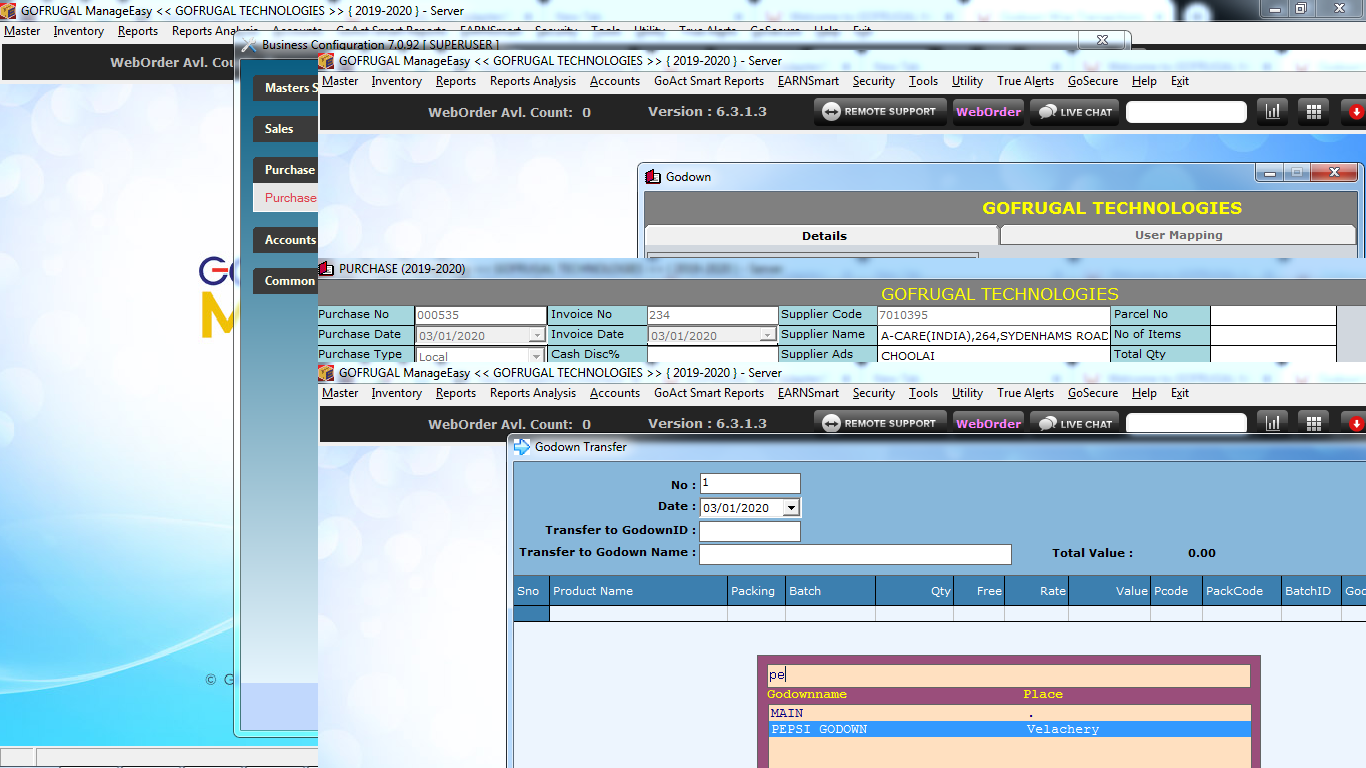Open Utility menu above Godown Transfer

click(x=967, y=393)
